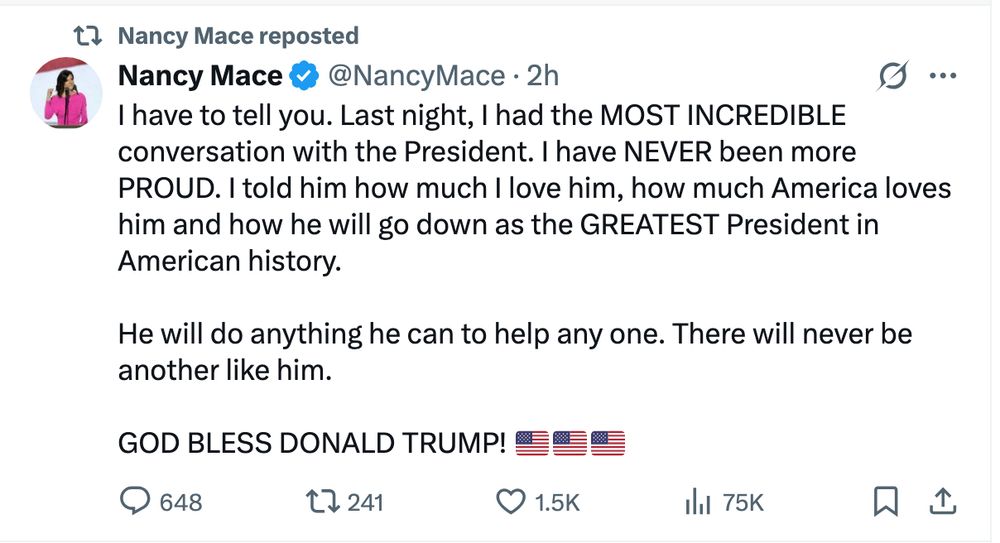Image resolution: width=1000 pixels, height=543 pixels.
Task: Click the "GOD BLESS DONALD TRUMP!" tweet text
Action: (312, 441)
